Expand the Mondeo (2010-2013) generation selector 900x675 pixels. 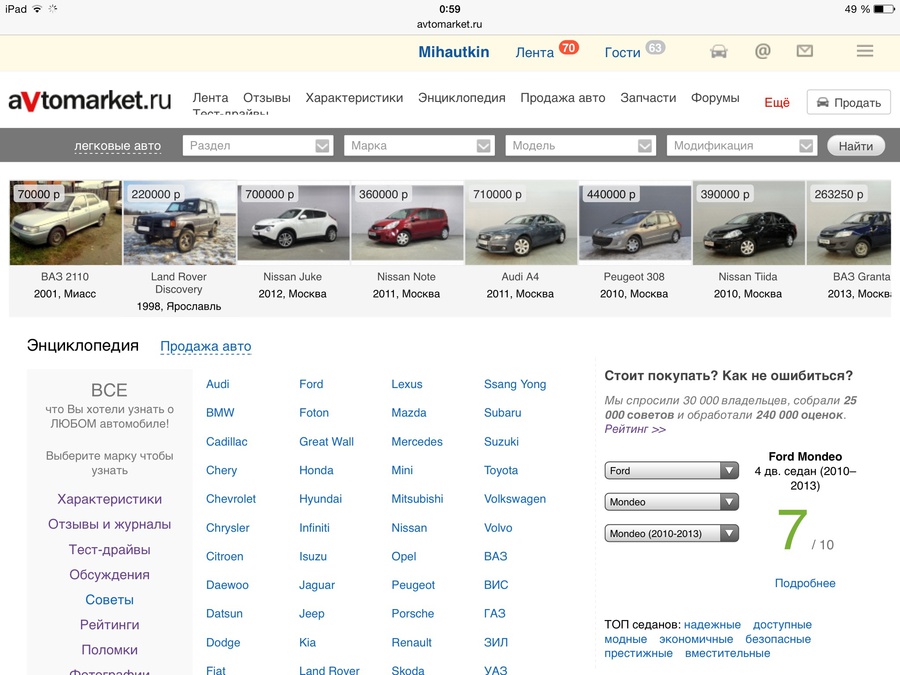tap(672, 534)
